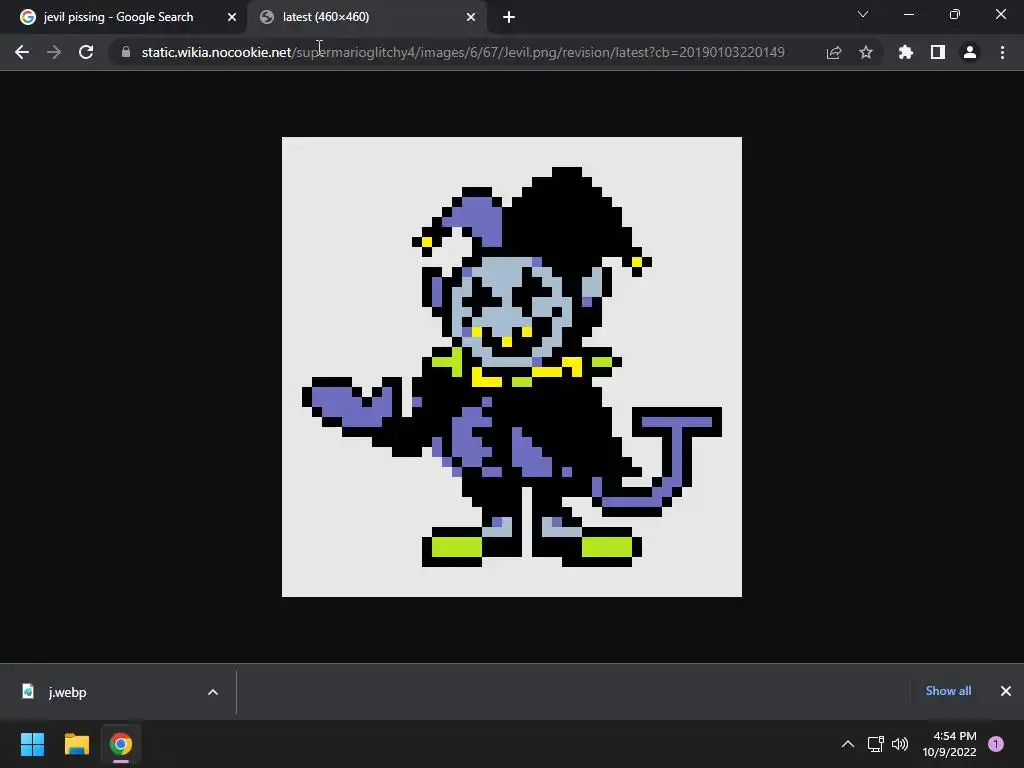Click the Jevil pixel art image
The image size is (1024, 768).
click(x=511, y=366)
